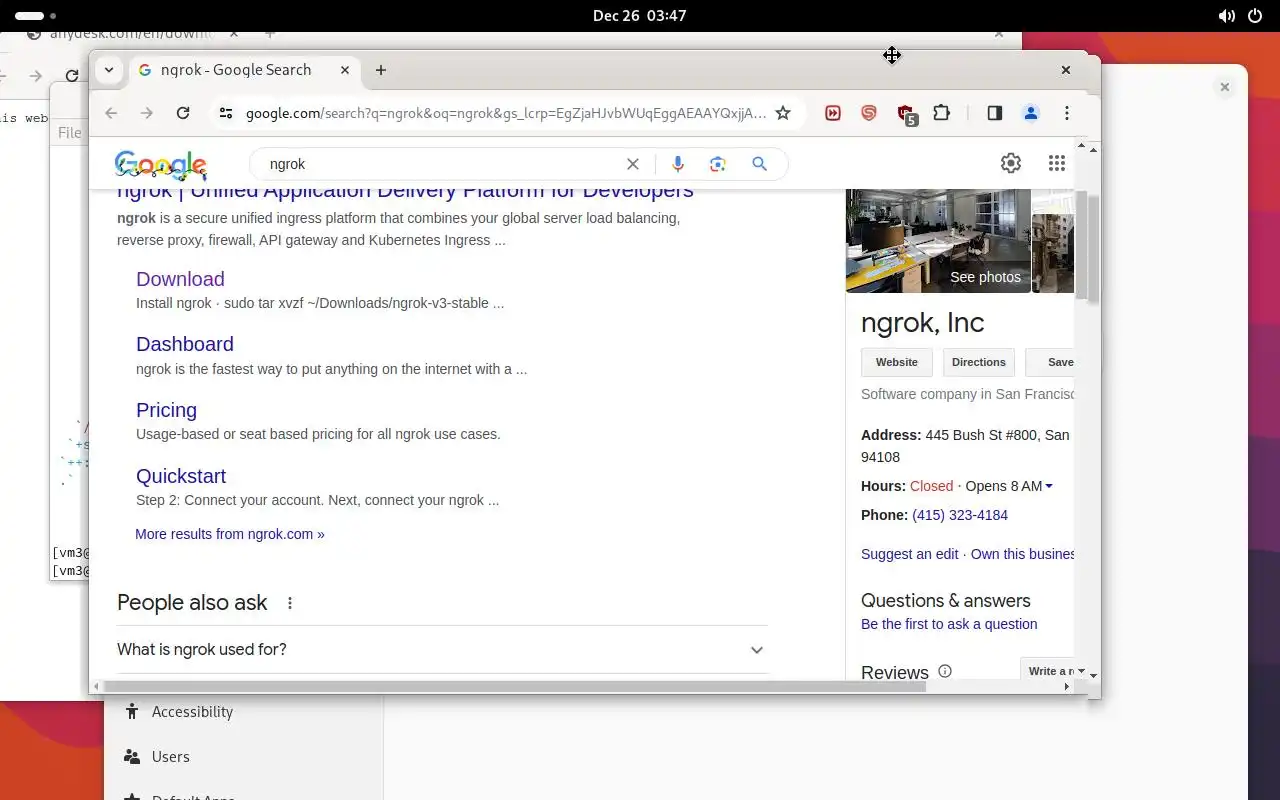
Task: Click in the Google search input field
Action: point(440,164)
